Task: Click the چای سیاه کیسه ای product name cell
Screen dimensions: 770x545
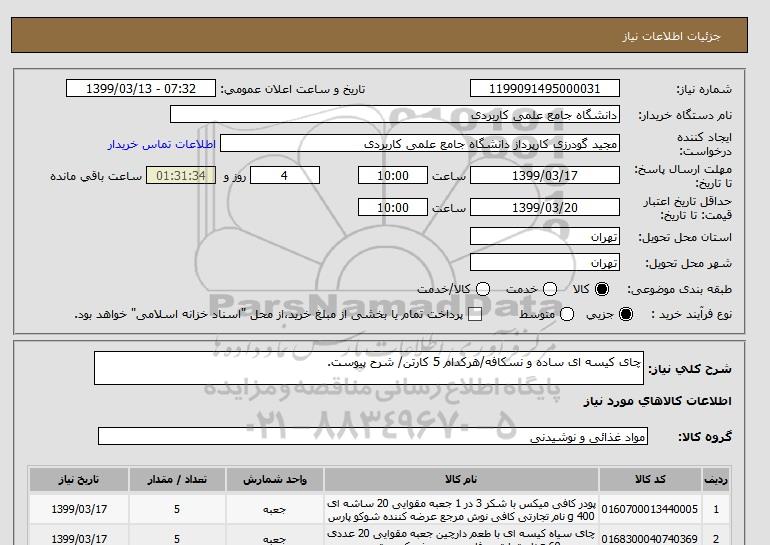Action: point(461,536)
